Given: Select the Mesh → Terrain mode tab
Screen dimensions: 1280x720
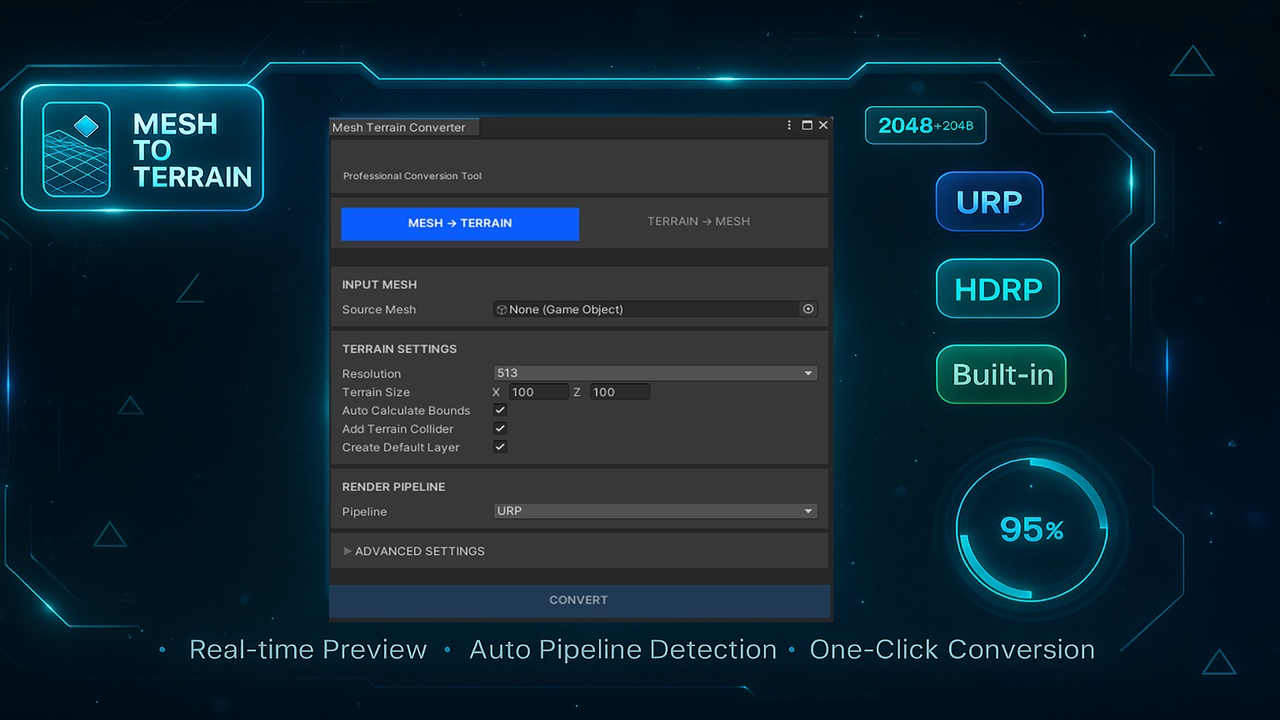Looking at the screenshot, I should 460,224.
